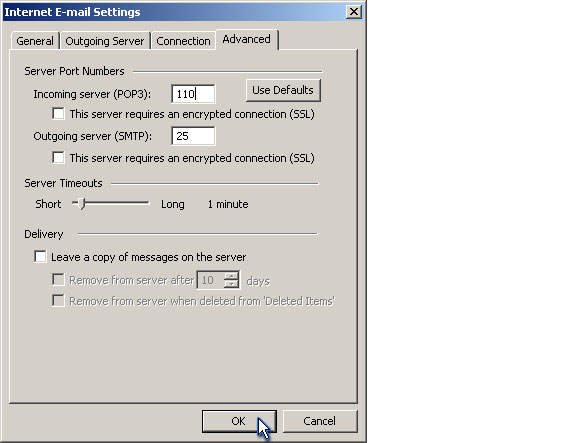Enable SSL for the incoming POP3 server
Screen dimensions: 576x443
coord(58,114)
